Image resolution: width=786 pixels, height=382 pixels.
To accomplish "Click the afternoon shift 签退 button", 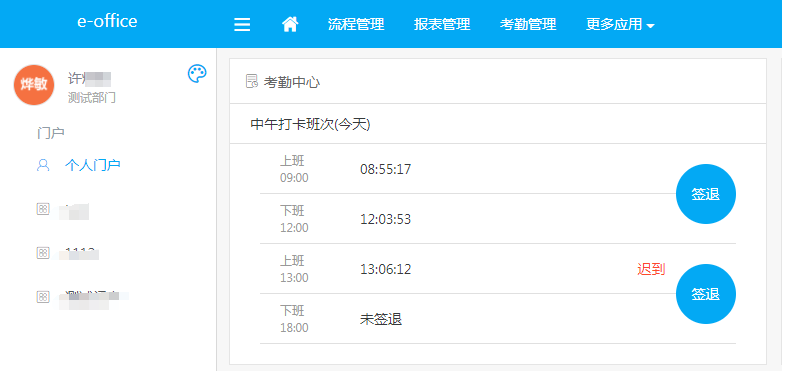I will (x=706, y=294).
